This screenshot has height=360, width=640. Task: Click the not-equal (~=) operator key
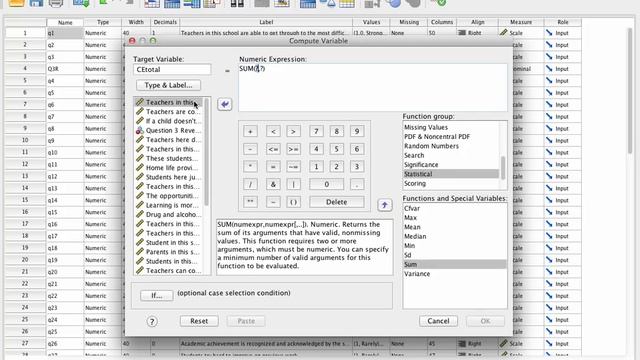tap(293, 167)
